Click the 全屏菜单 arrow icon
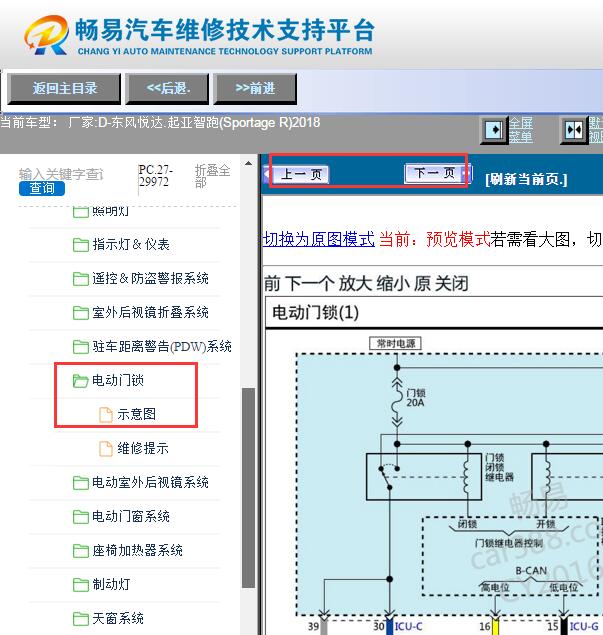Image resolution: width=603 pixels, height=635 pixels. [x=494, y=130]
